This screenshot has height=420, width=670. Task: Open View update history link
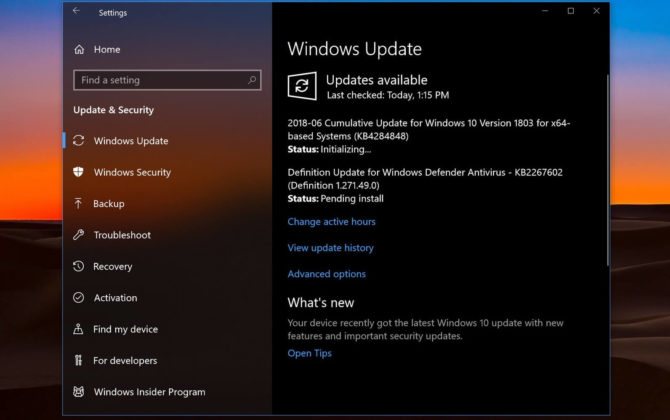point(330,248)
